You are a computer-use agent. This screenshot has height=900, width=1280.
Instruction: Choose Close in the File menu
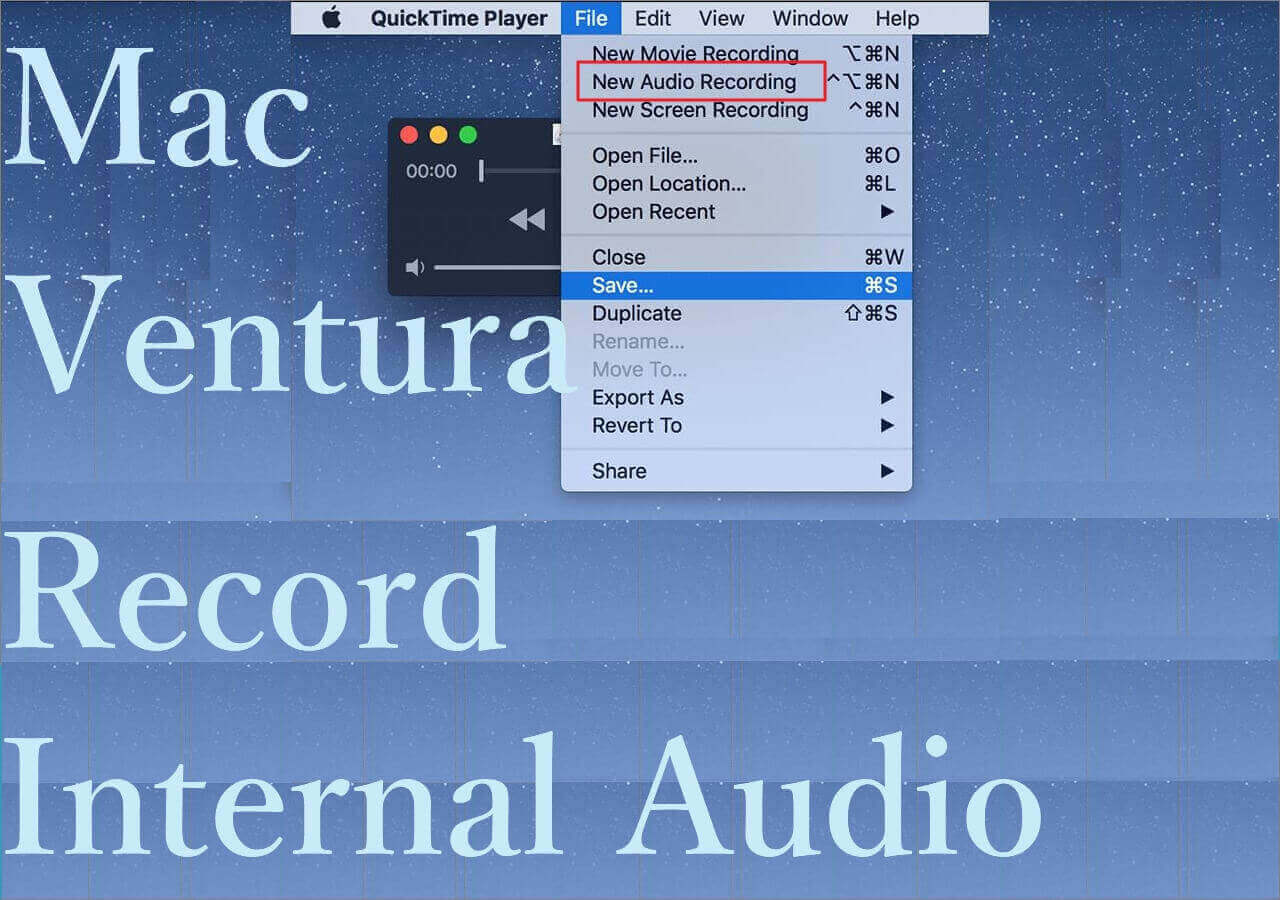point(737,258)
